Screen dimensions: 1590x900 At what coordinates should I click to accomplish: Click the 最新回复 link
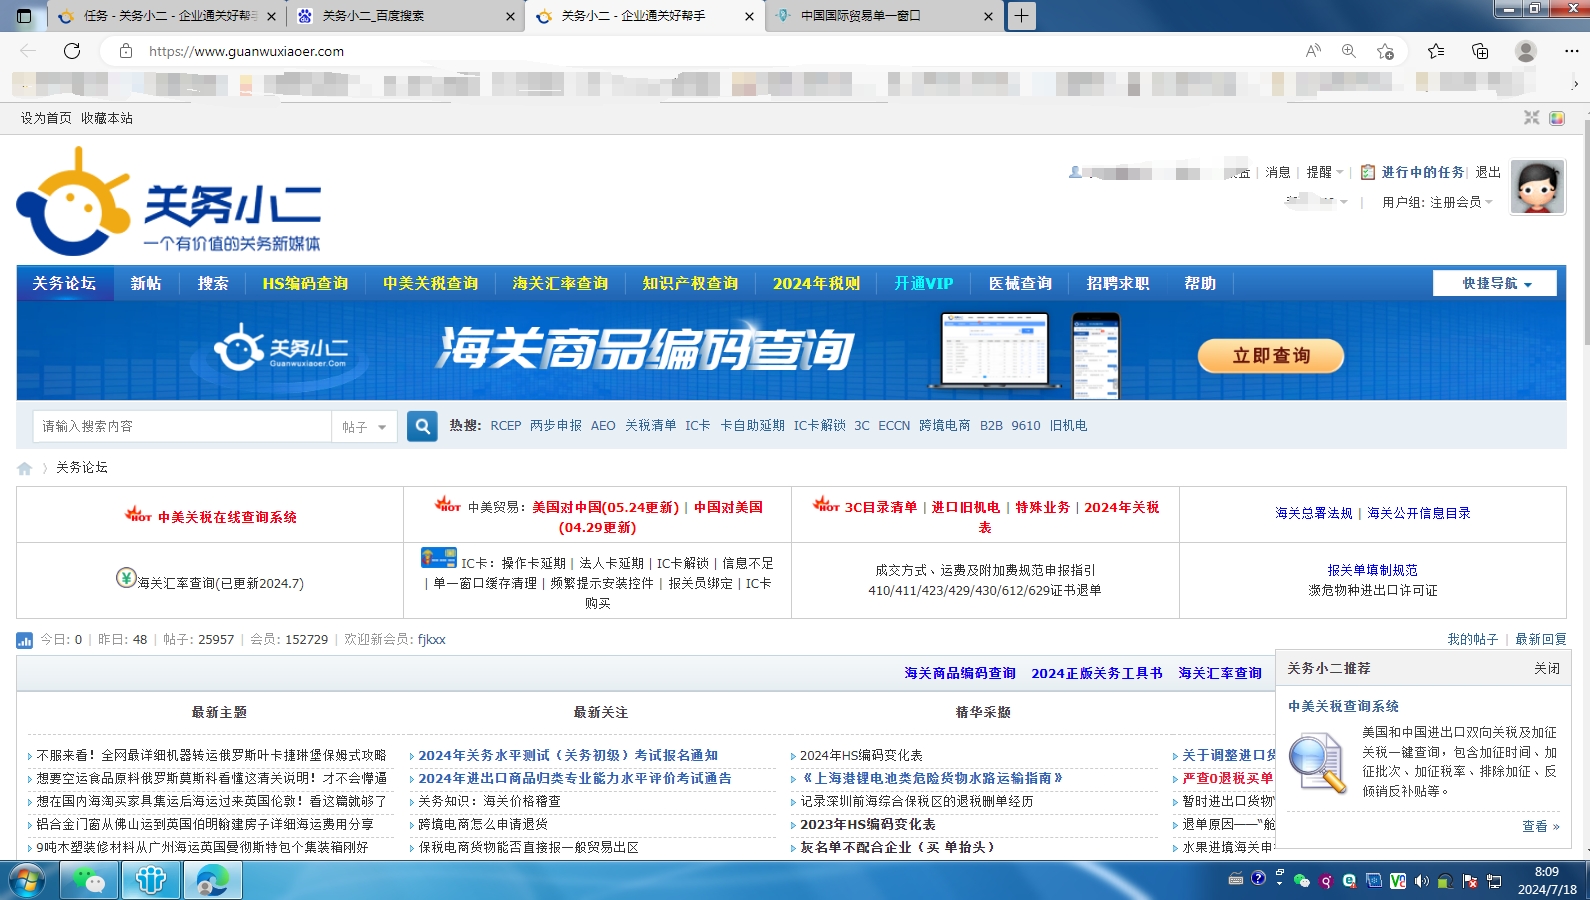point(1541,639)
